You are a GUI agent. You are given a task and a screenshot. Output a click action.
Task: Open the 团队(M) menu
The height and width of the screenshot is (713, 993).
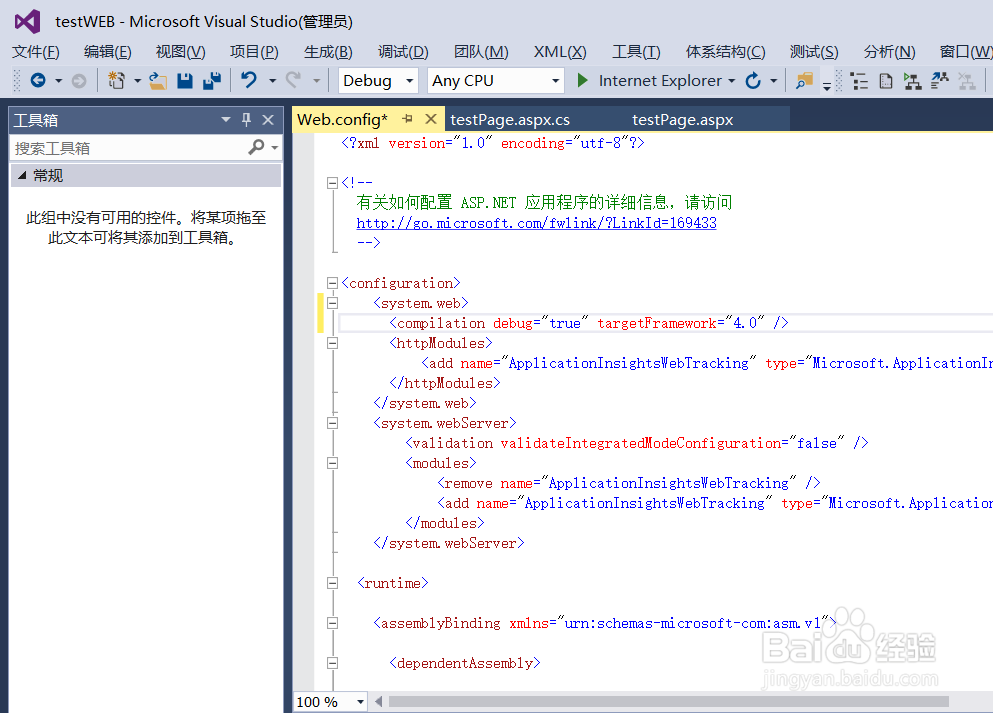tap(481, 51)
